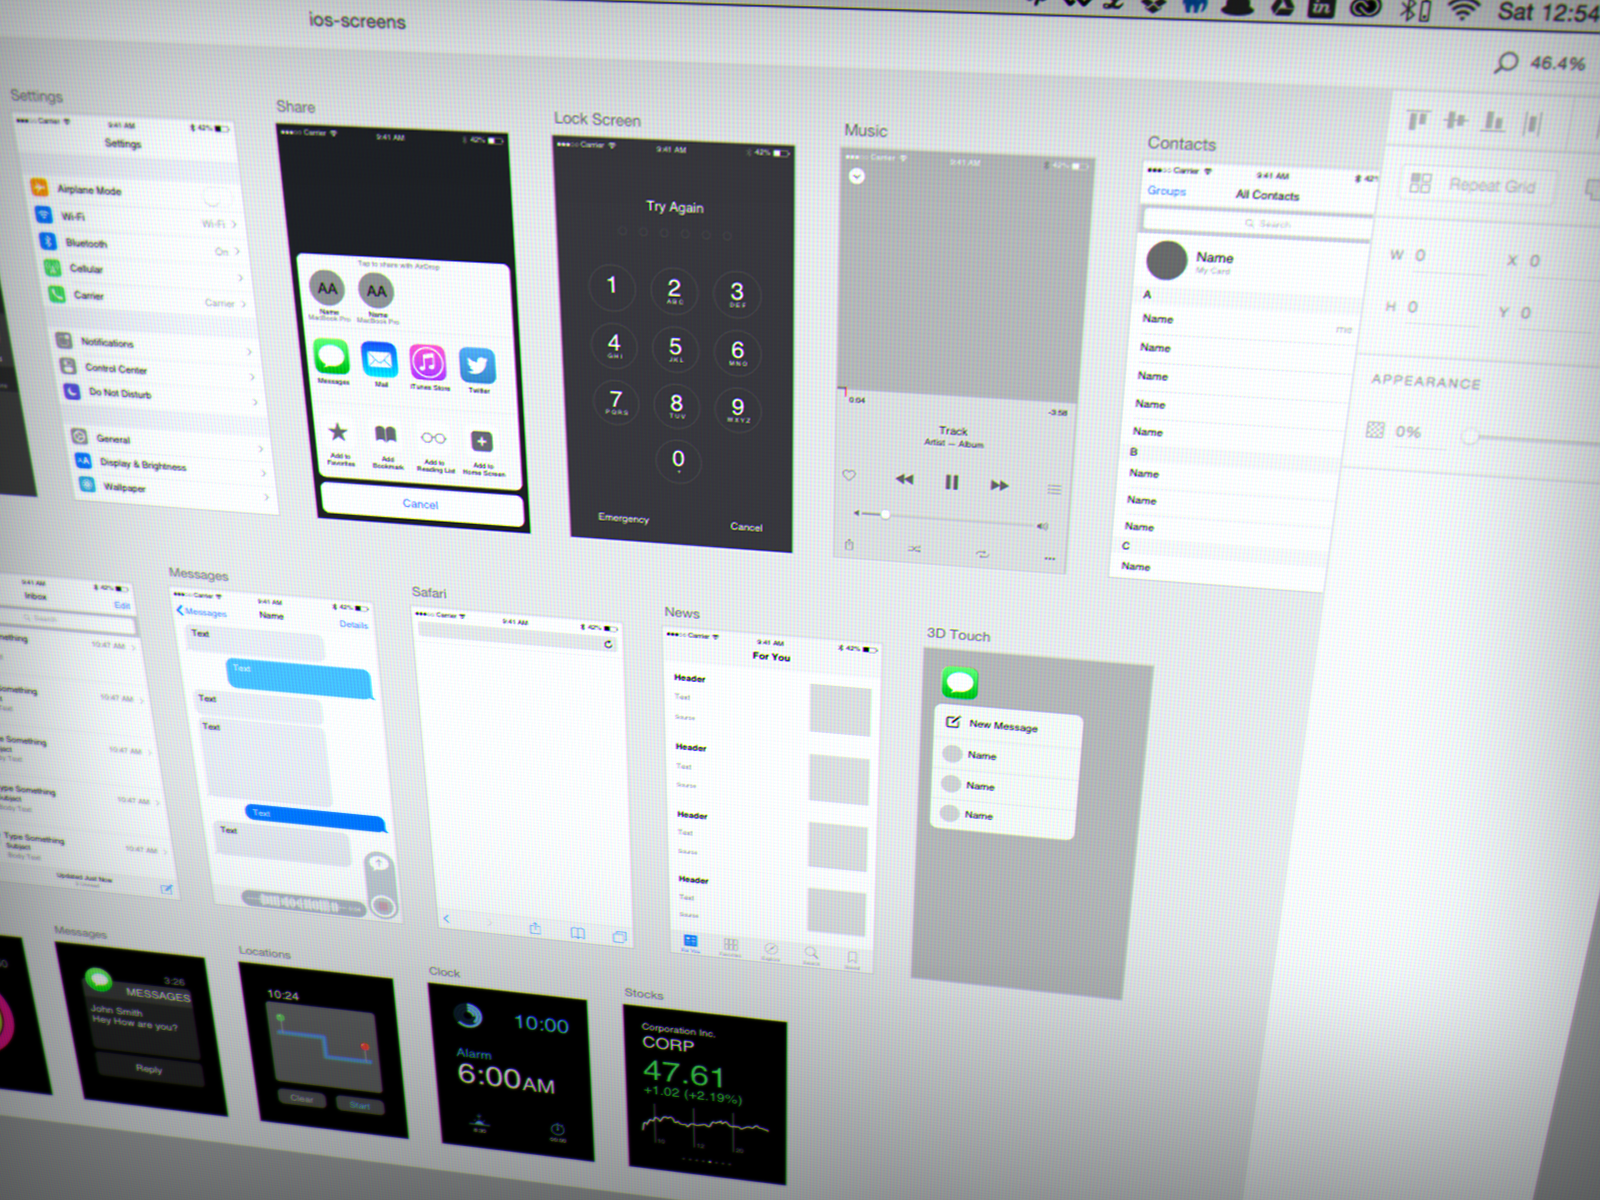Click the Add Bookmark book icon

[385, 435]
